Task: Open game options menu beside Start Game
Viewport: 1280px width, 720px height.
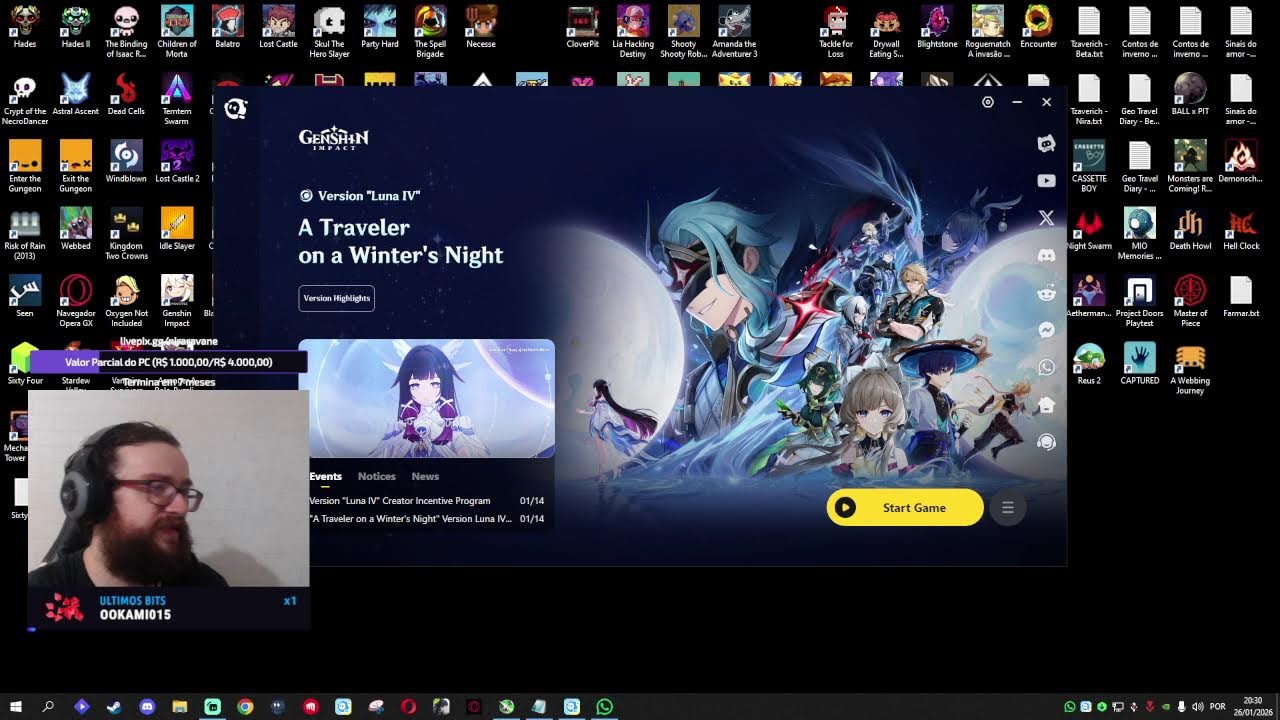Action: 1008,508
